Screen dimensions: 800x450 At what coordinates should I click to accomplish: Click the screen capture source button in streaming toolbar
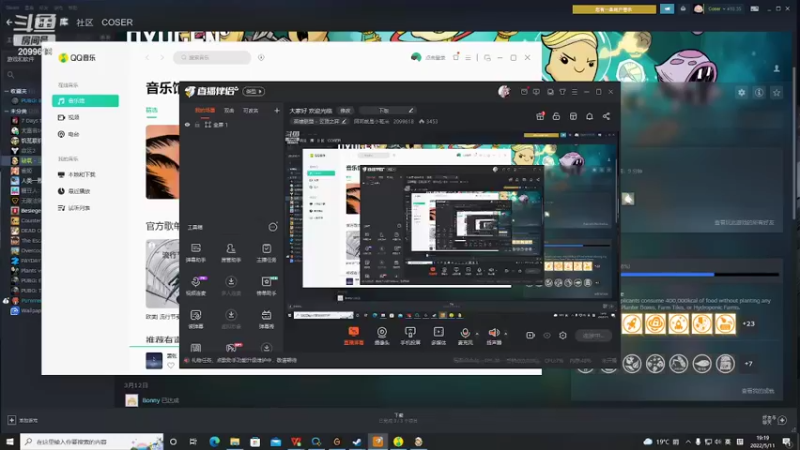(353, 336)
